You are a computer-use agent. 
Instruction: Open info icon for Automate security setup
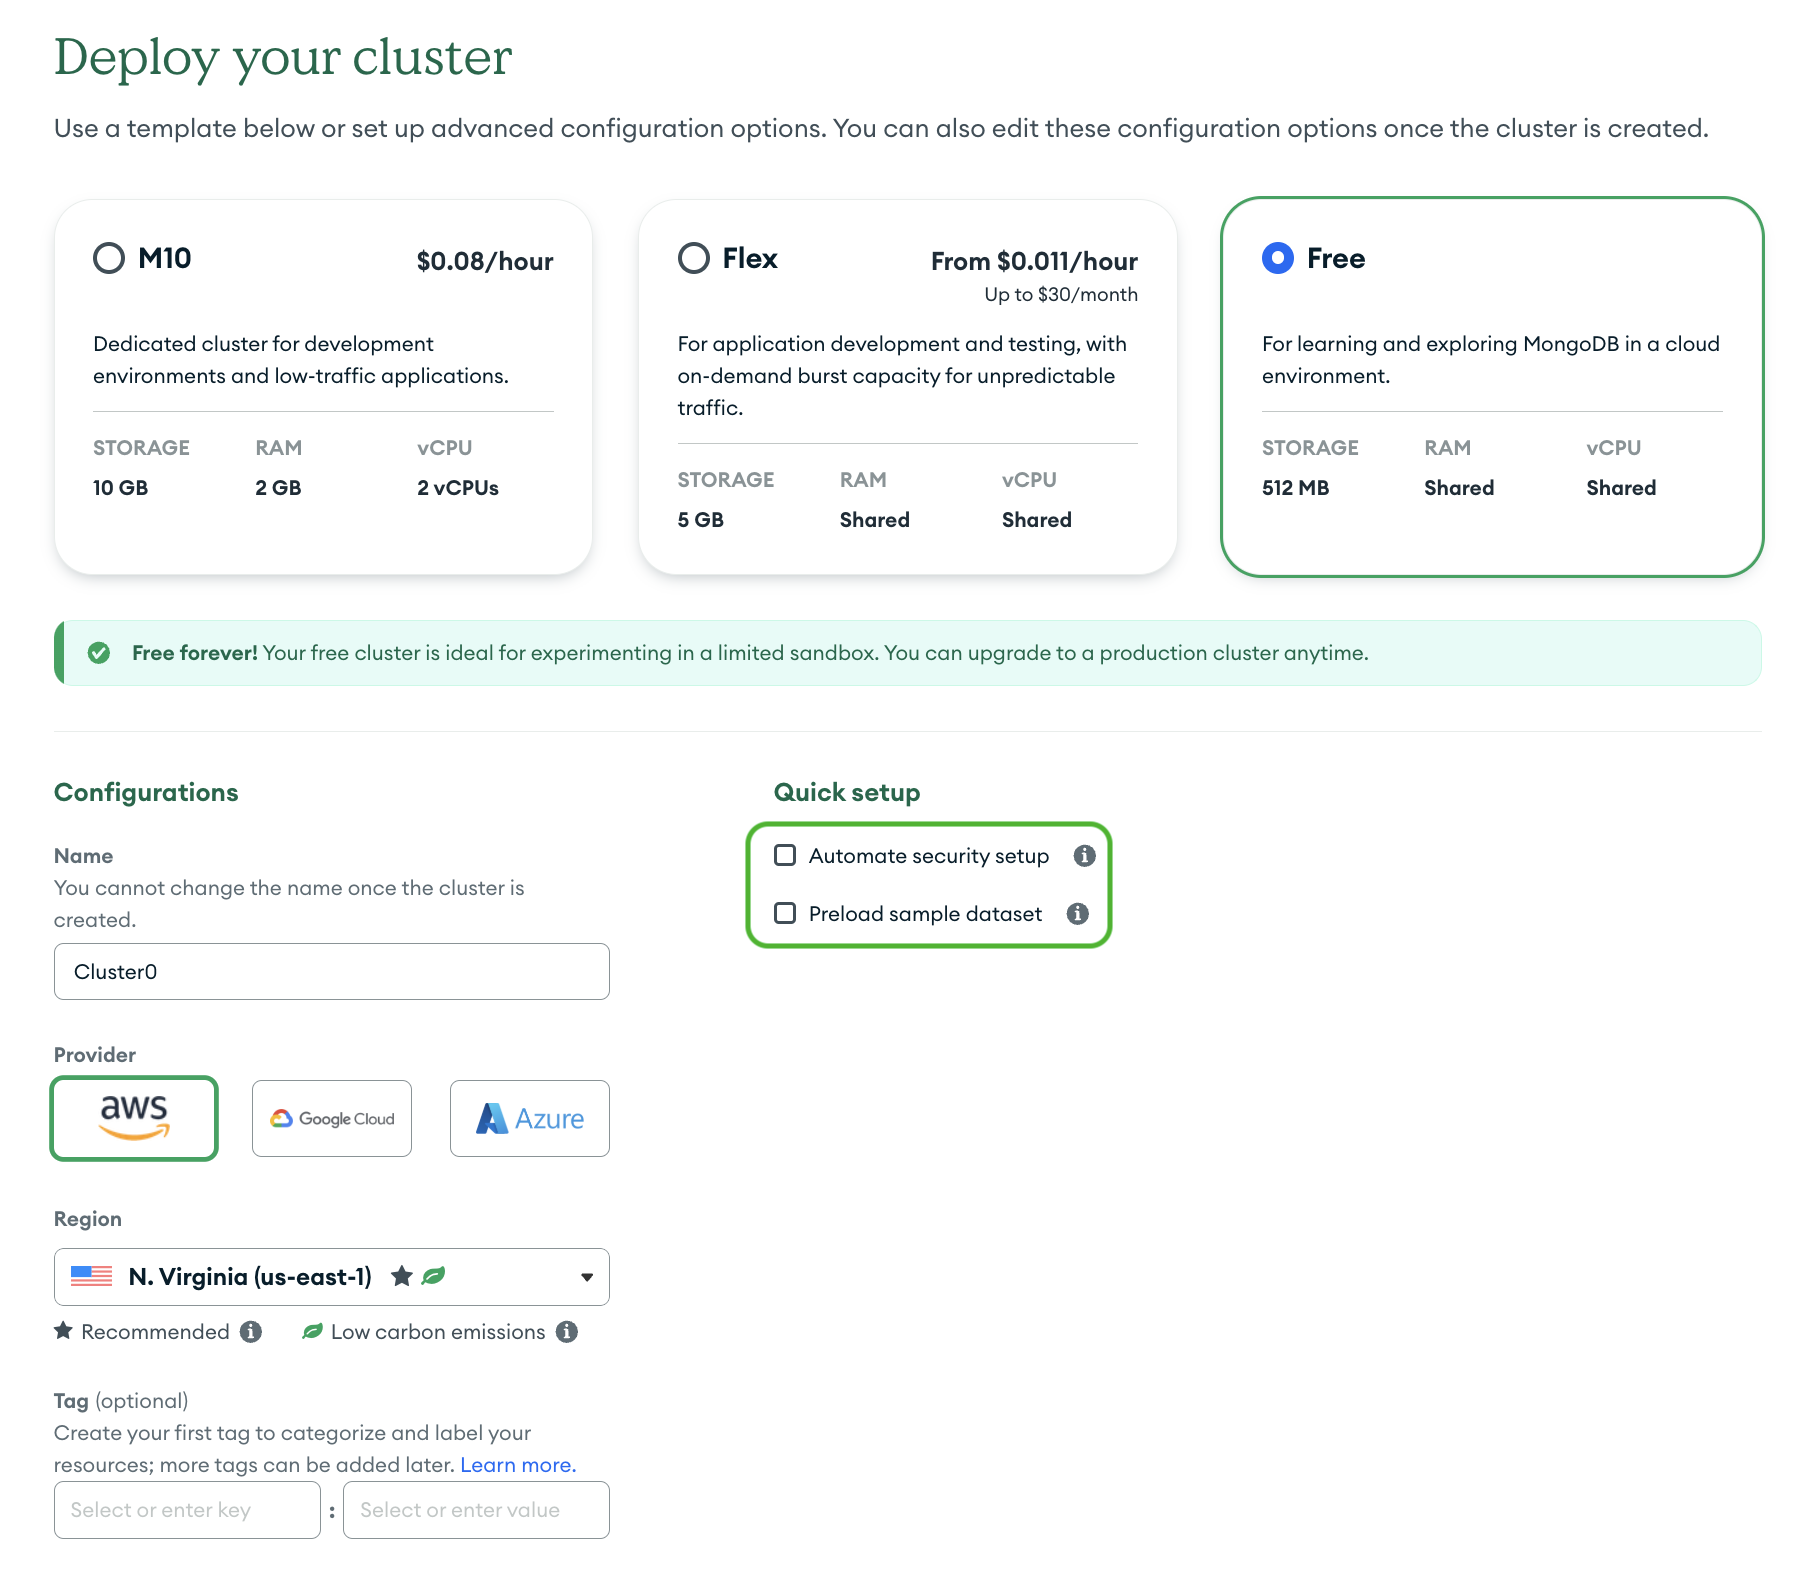point(1084,855)
